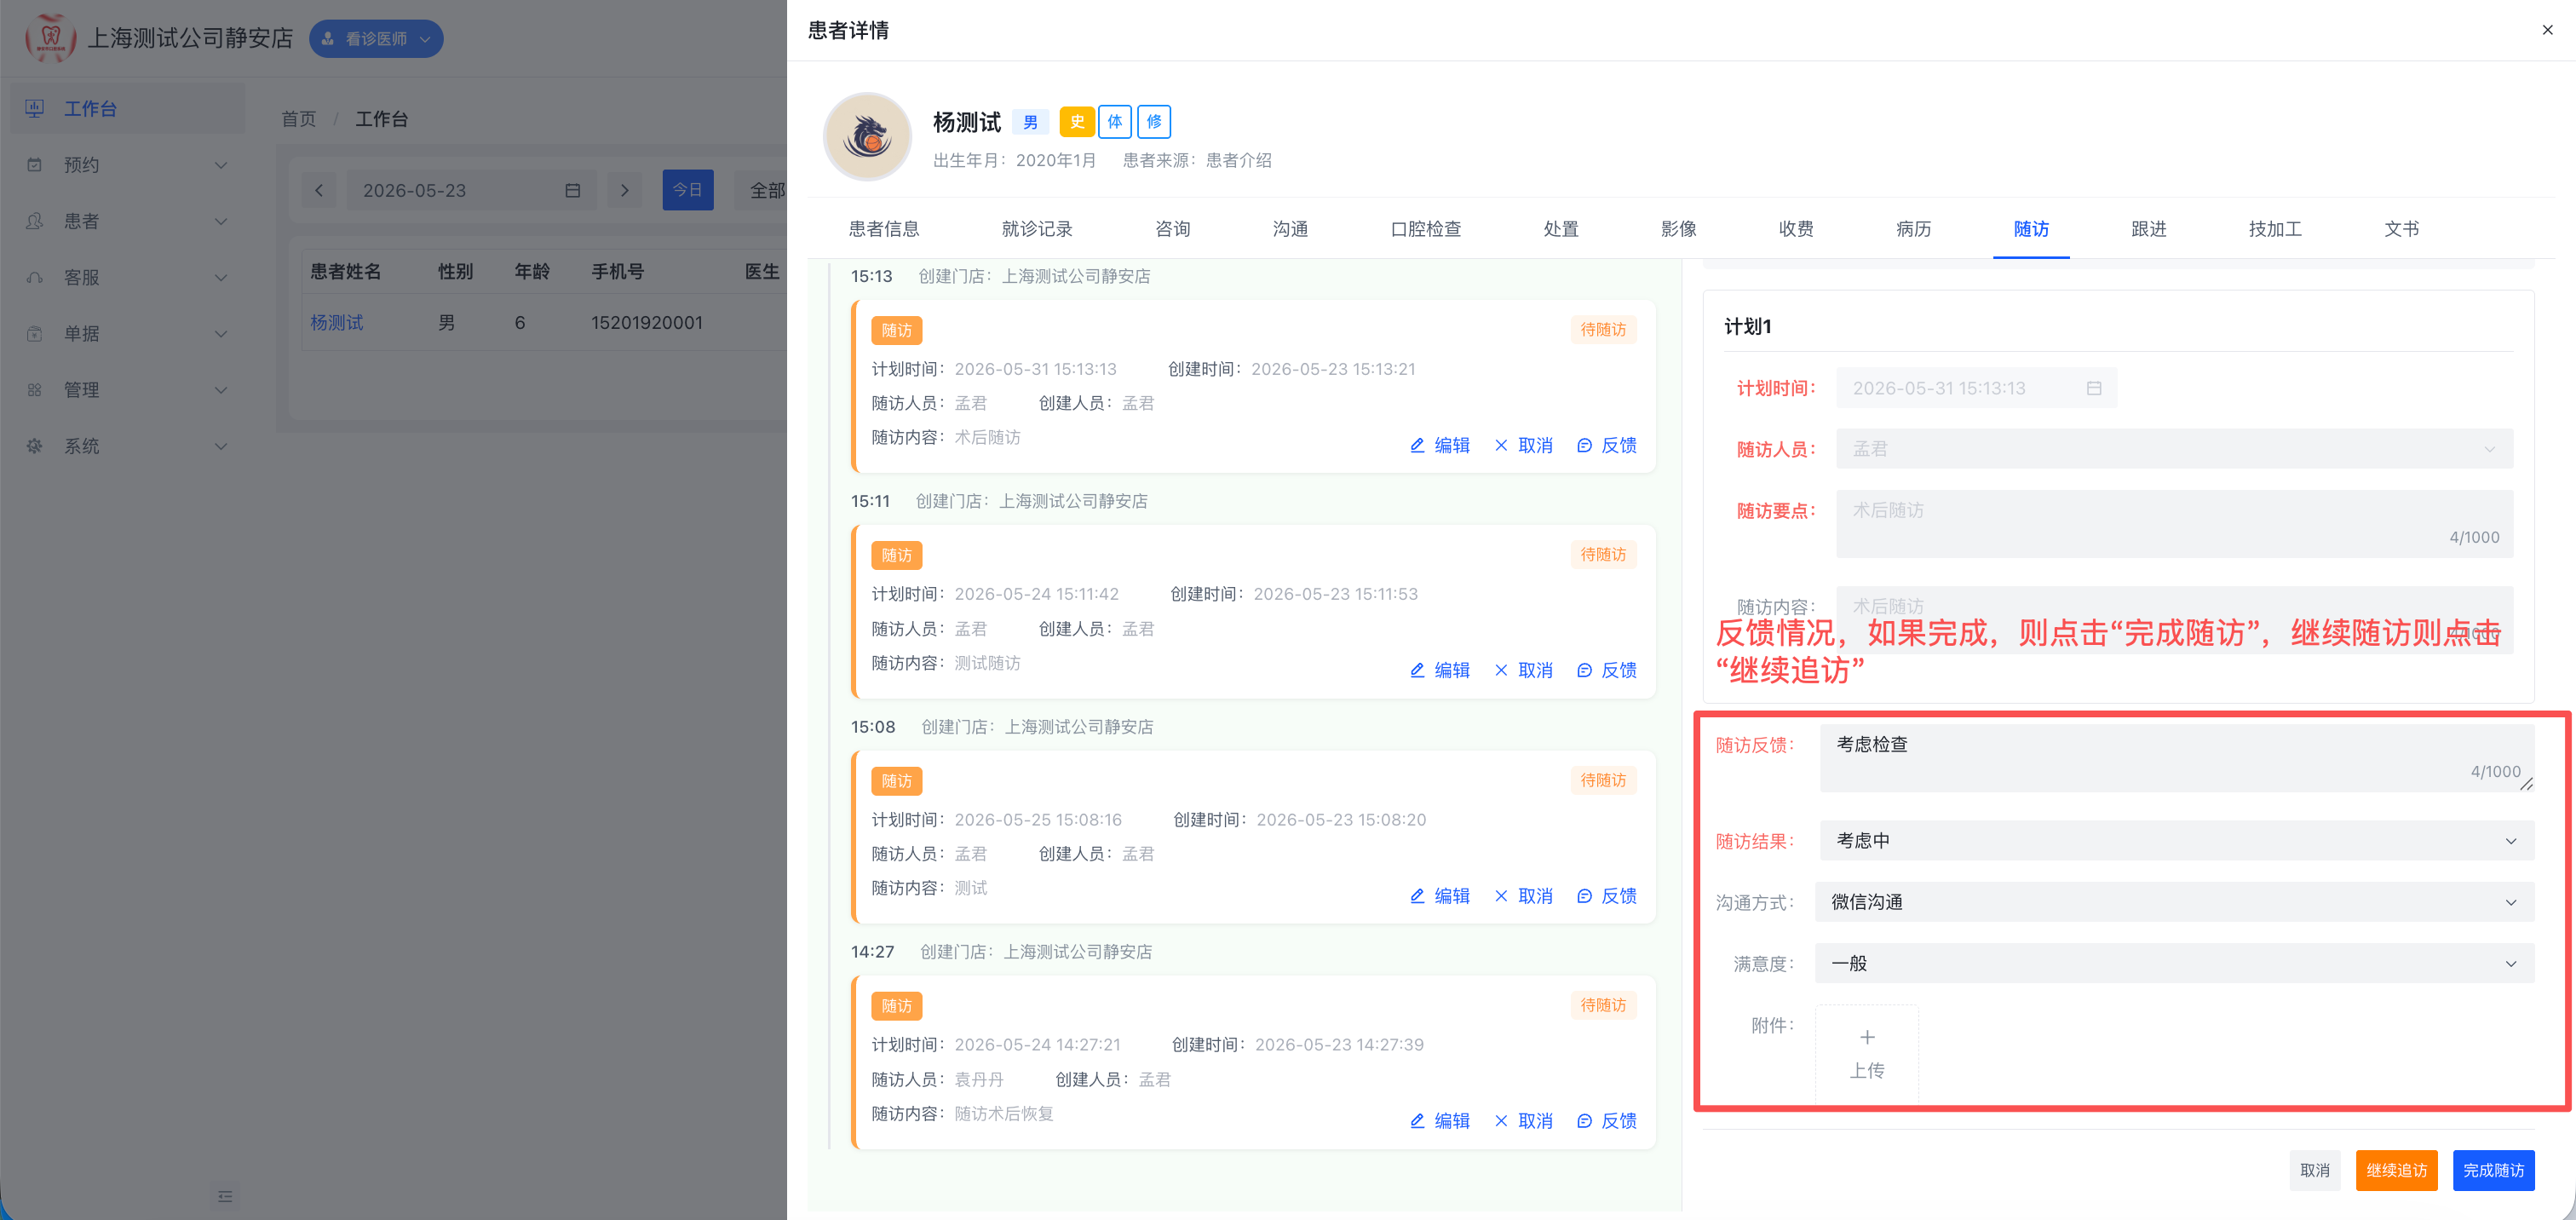Switch to 咨询 tab
This screenshot has height=1220, width=2576.
click(1173, 229)
